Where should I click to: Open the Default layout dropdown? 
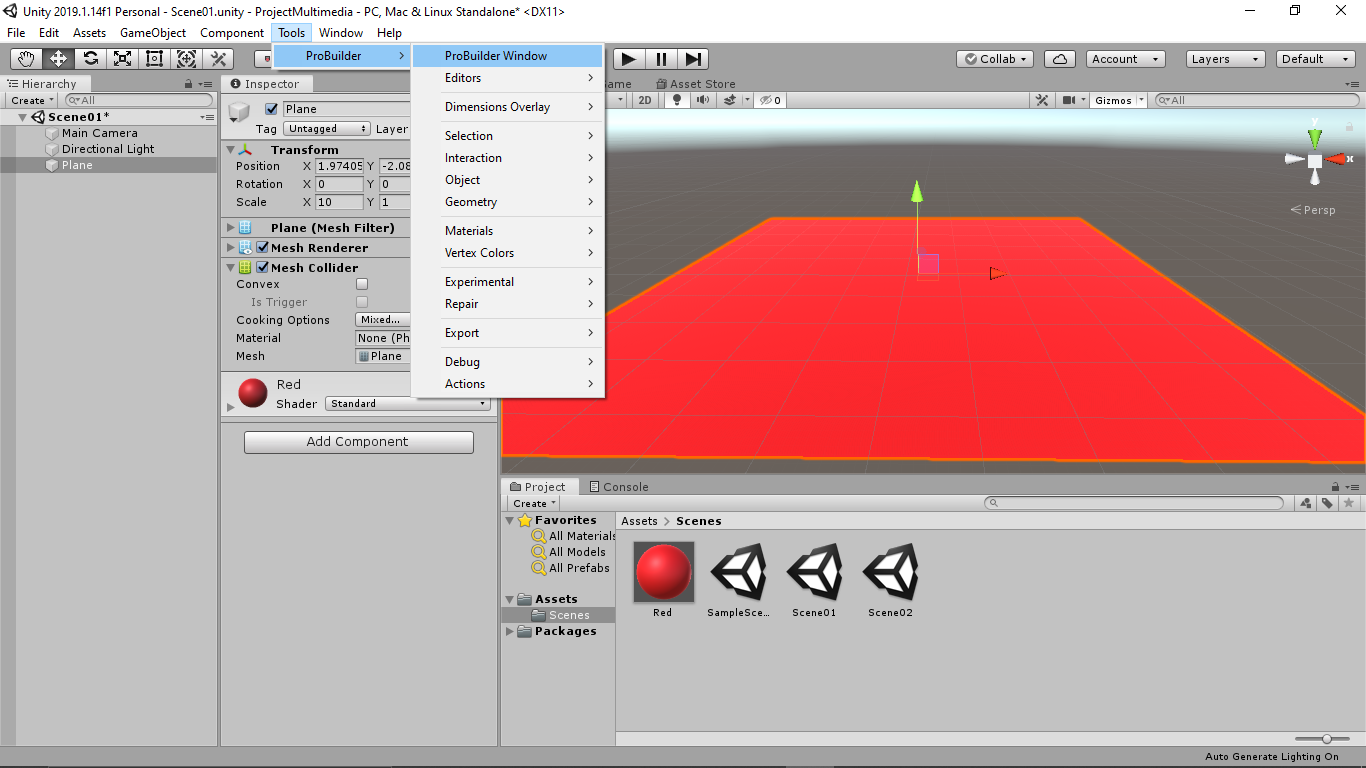coord(1316,59)
